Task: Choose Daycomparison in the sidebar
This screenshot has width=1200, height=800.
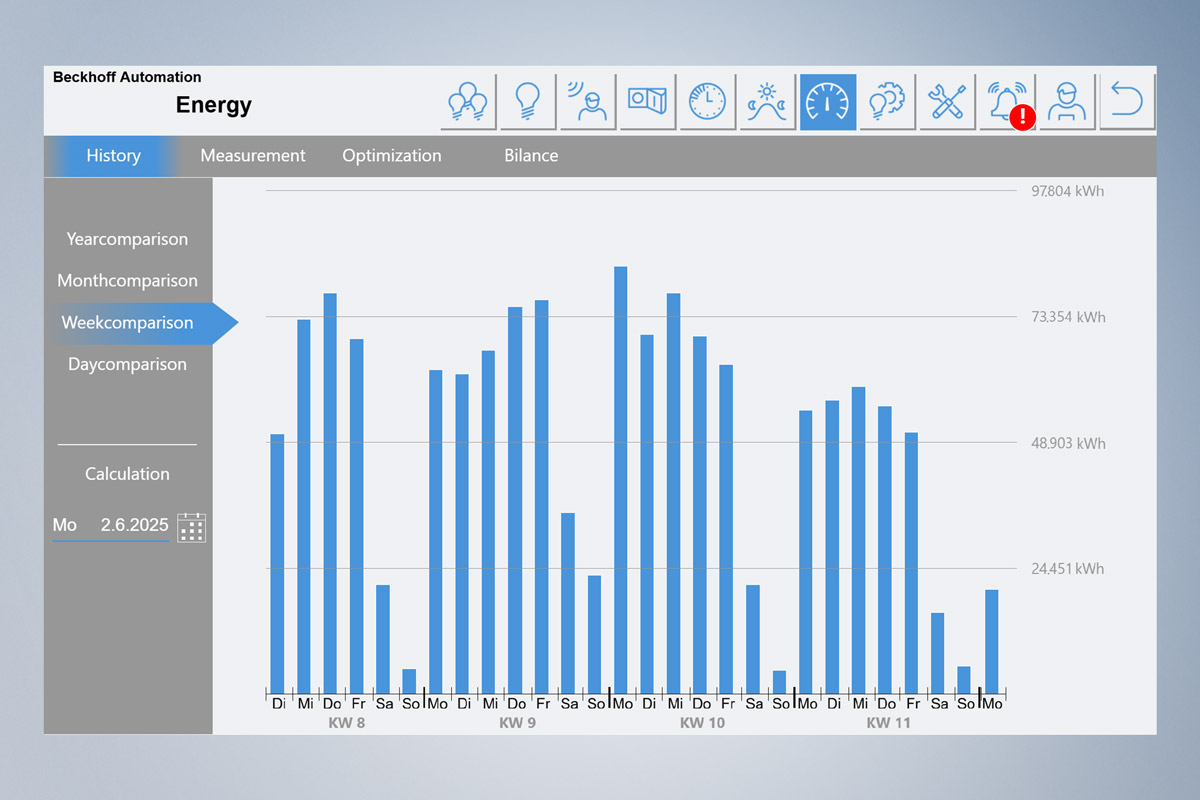Action: [x=127, y=365]
